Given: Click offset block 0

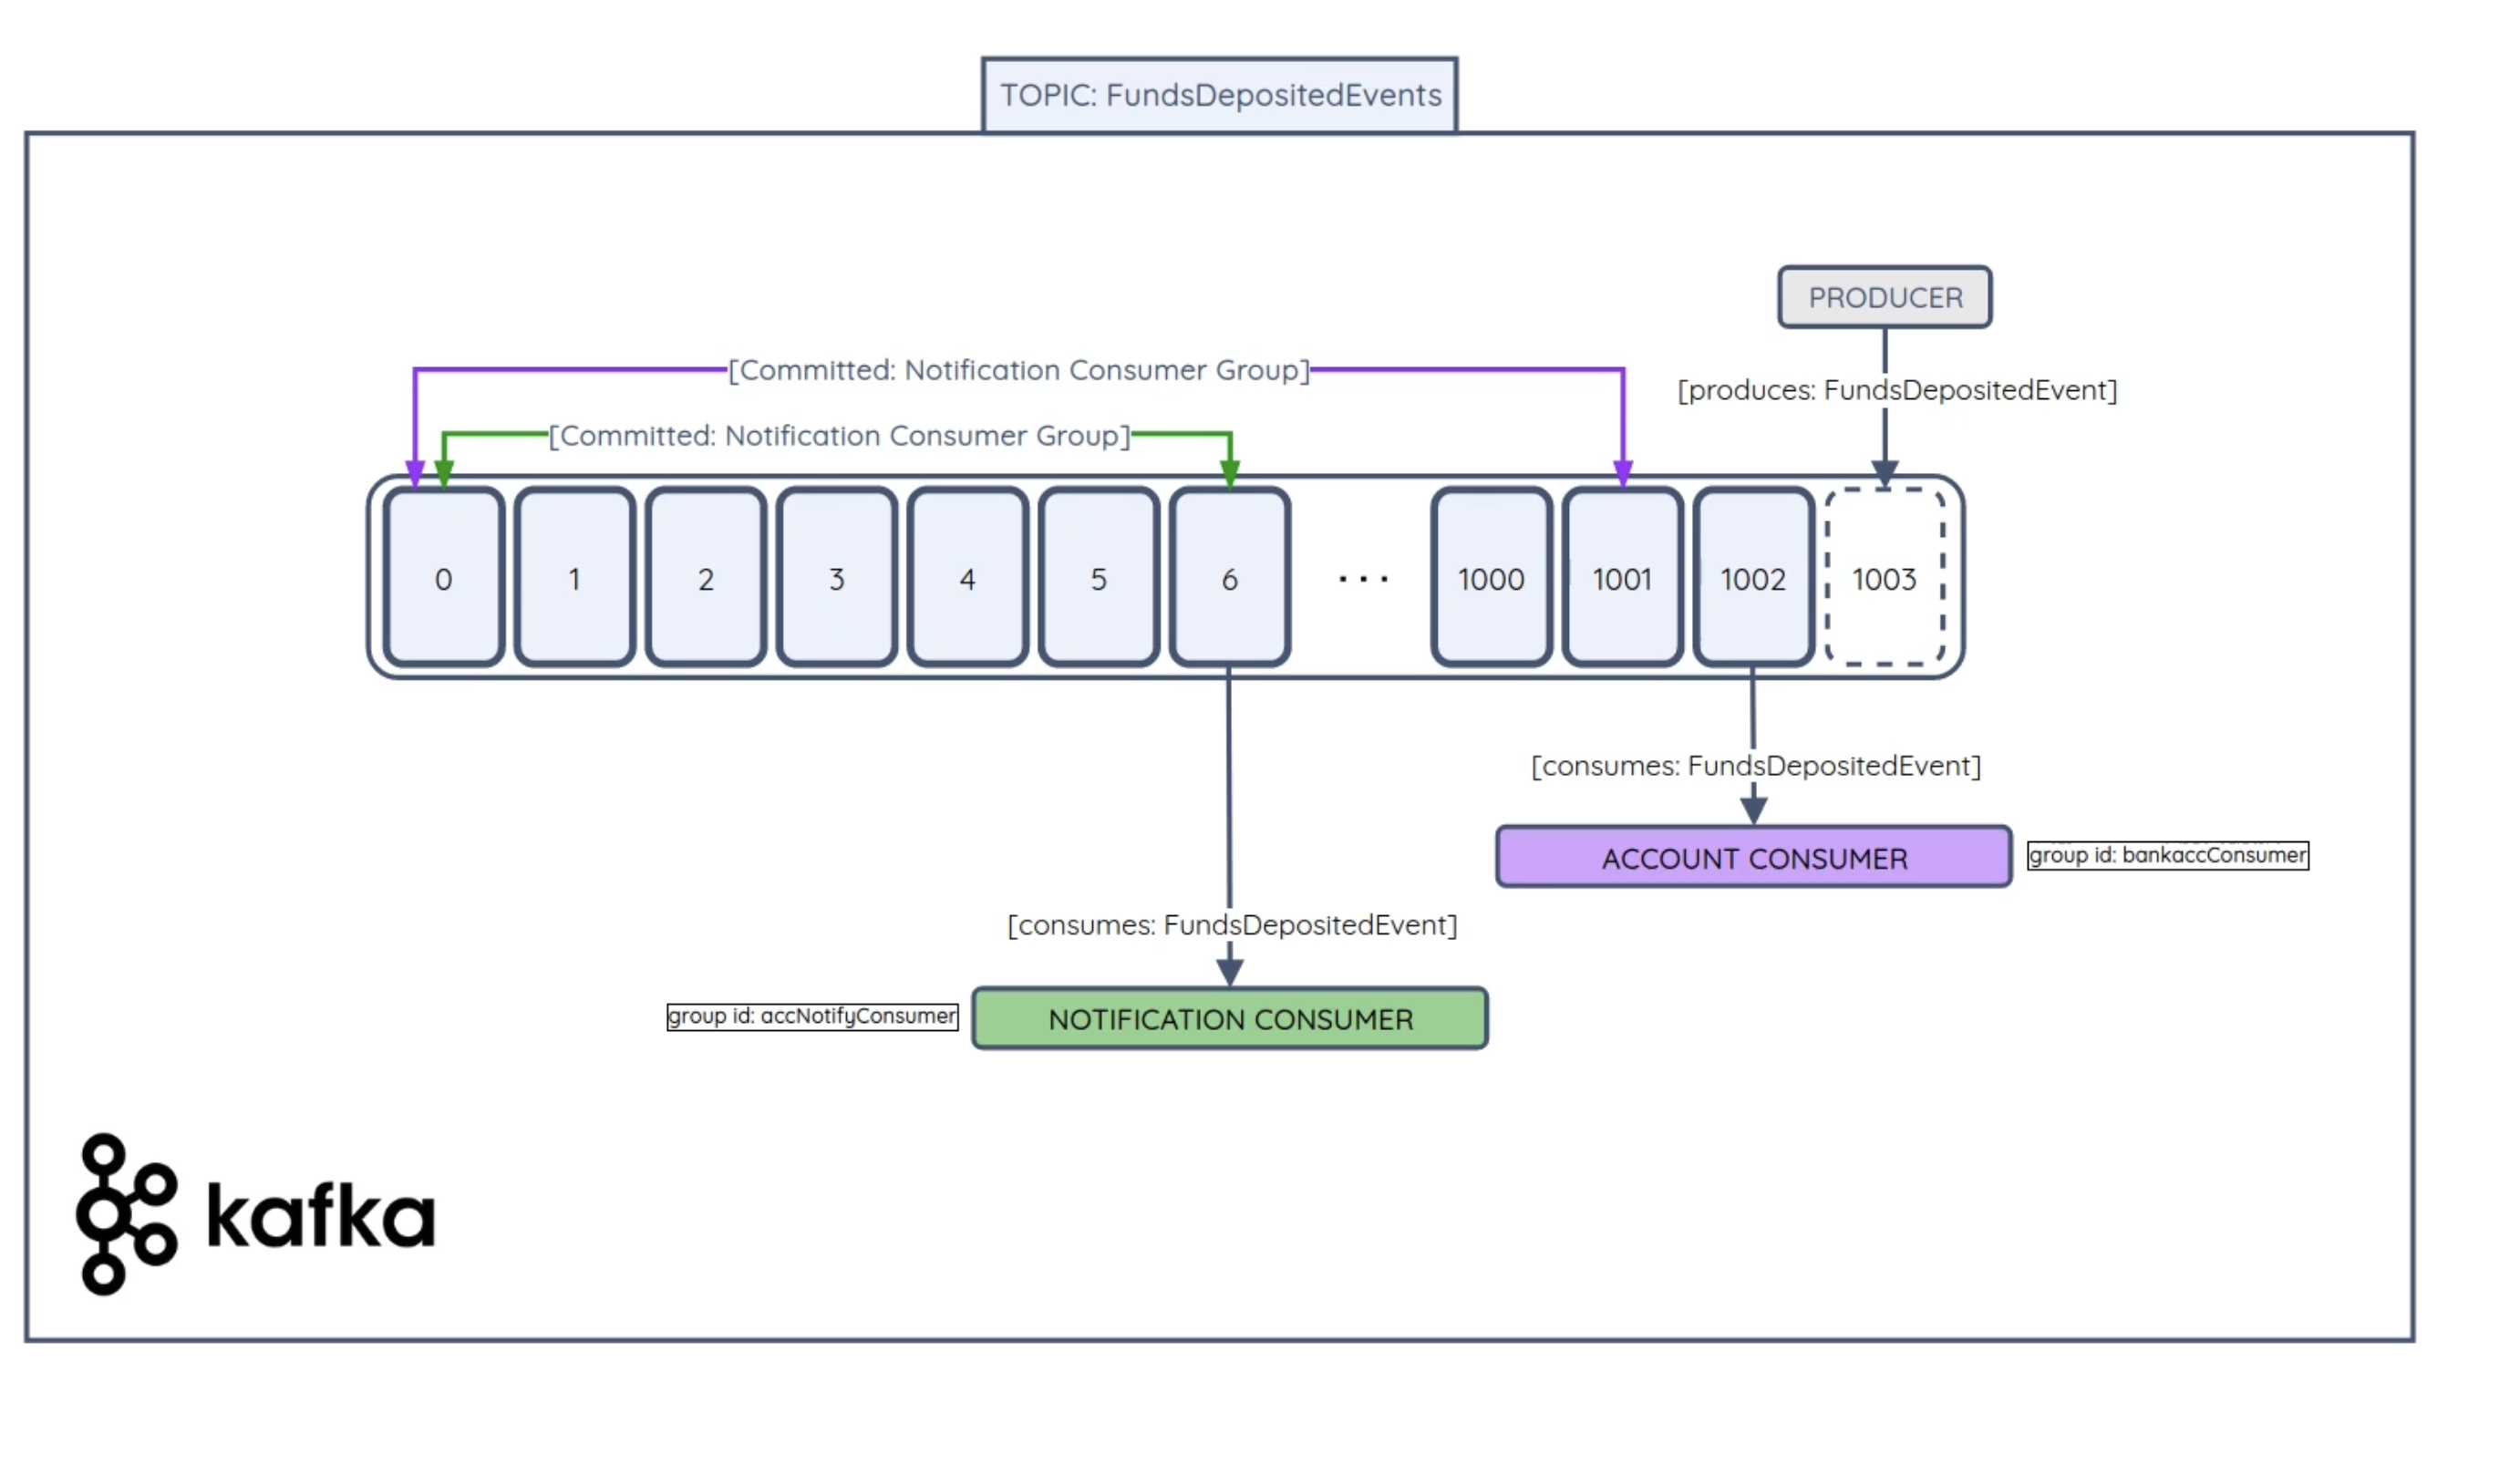Looking at the screenshot, I should (443, 579).
